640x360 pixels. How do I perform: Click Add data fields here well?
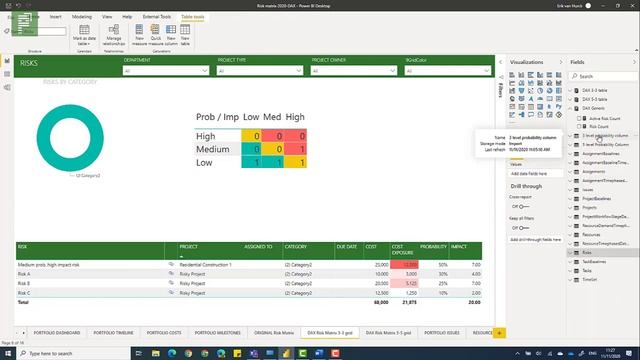pyautogui.click(x=536, y=174)
